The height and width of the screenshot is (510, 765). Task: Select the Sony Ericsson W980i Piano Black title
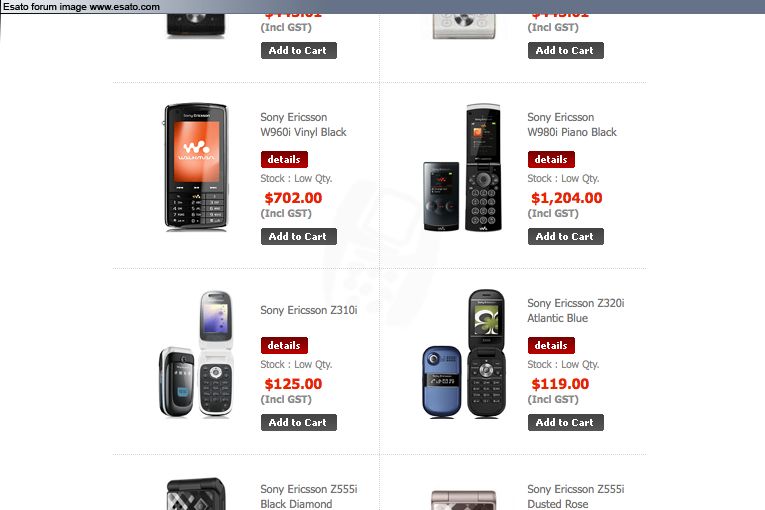click(x=572, y=125)
